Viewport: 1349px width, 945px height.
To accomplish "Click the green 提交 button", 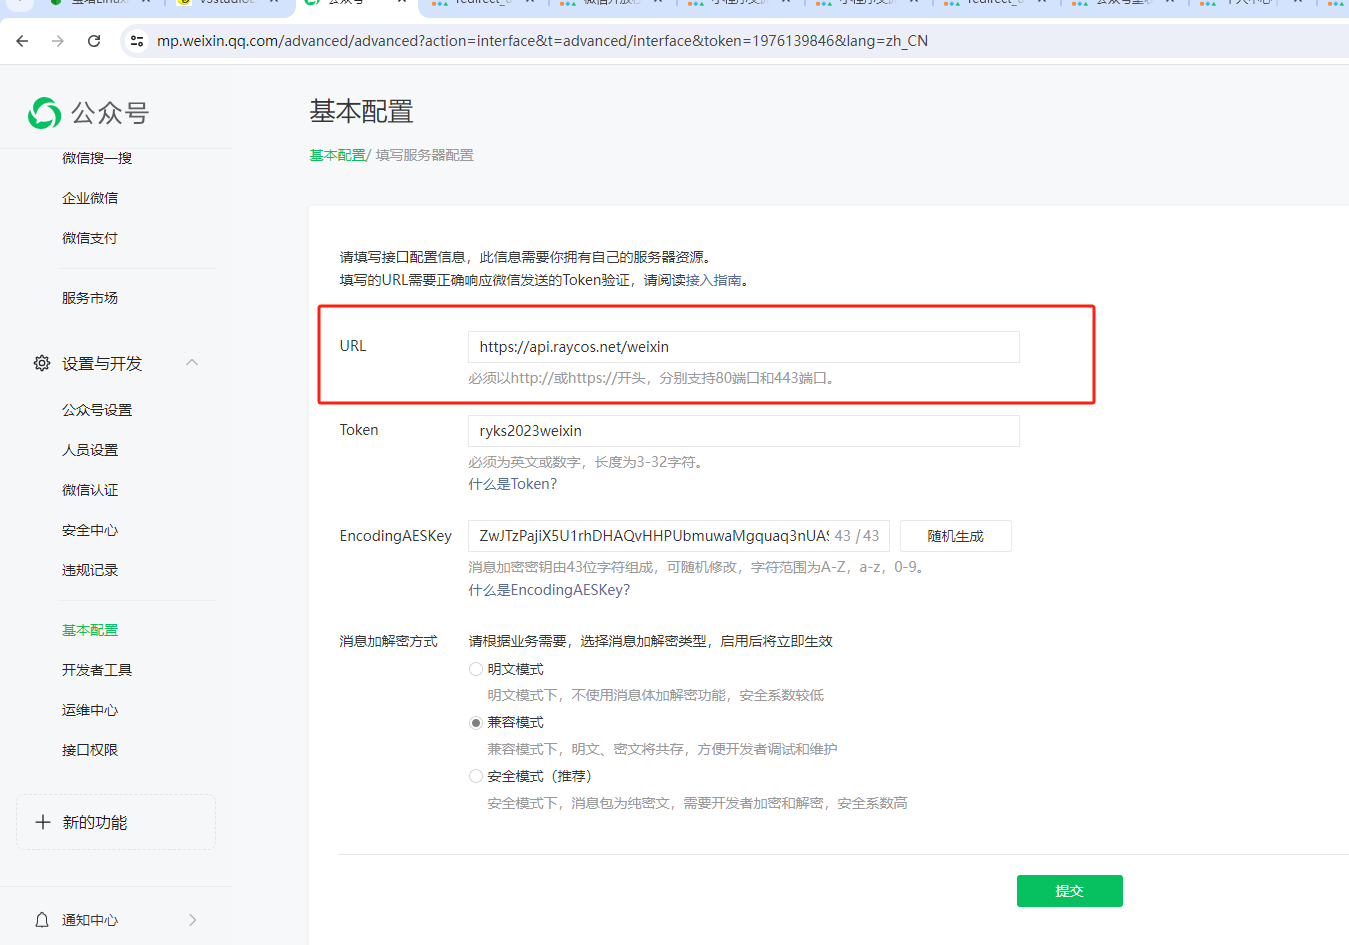I will pyautogui.click(x=1070, y=891).
